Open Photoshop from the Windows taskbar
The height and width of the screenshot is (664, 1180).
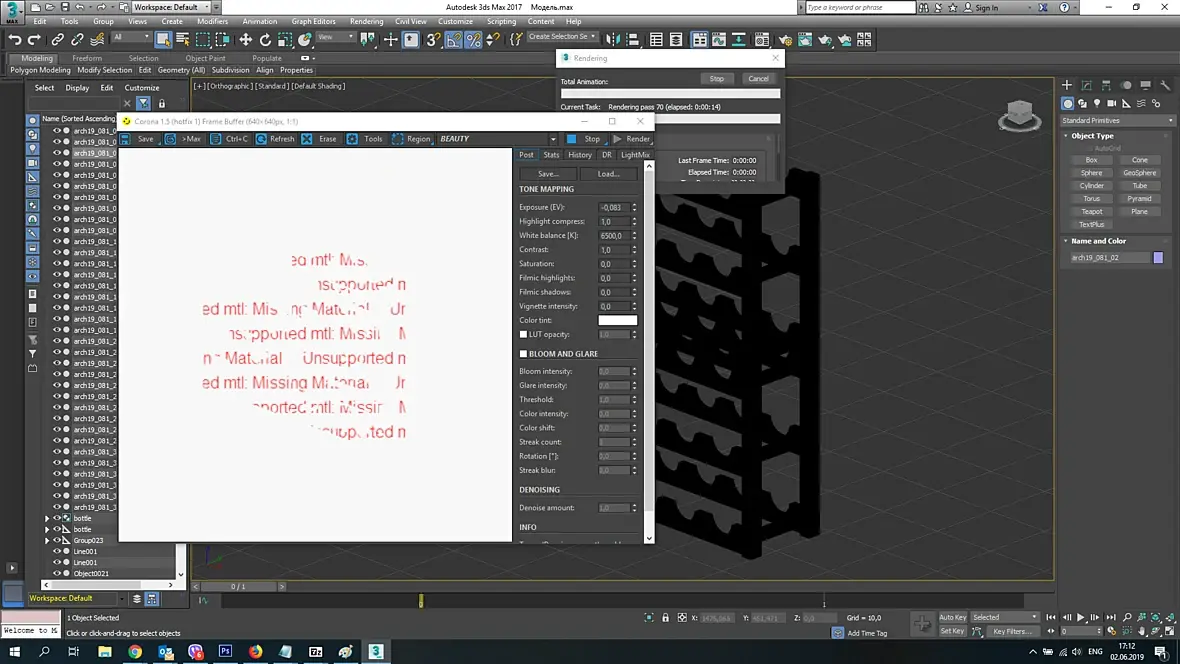tap(225, 651)
